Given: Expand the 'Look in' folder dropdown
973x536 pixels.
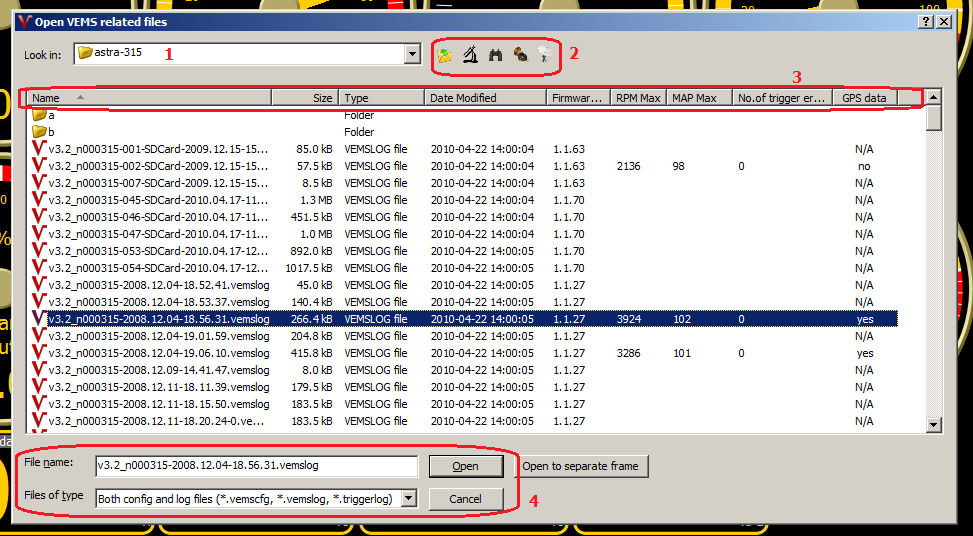Looking at the screenshot, I should tap(412, 54).
